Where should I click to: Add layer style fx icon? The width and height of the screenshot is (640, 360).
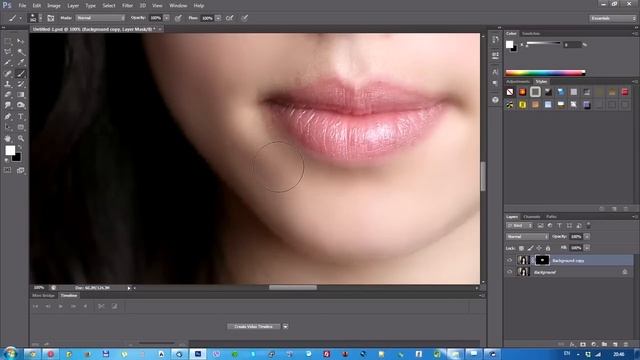pos(572,344)
